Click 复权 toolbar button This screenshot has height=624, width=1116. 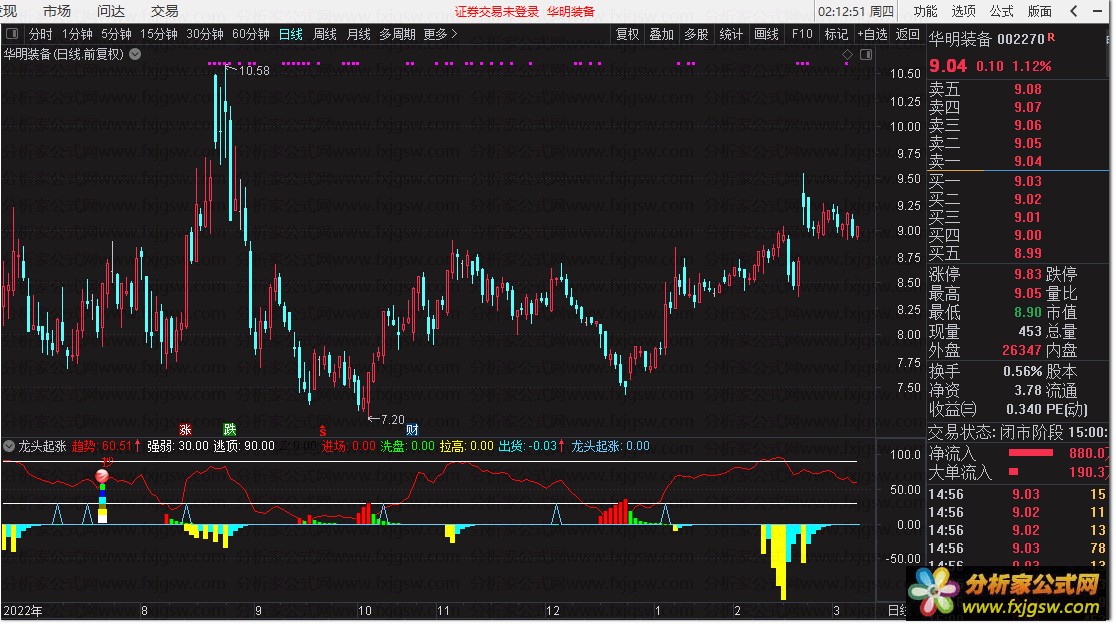(x=627, y=33)
